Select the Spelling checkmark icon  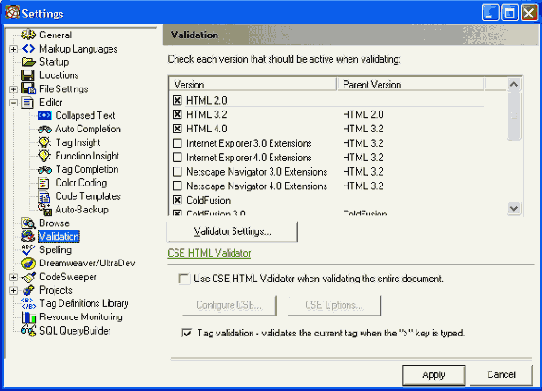click(x=28, y=250)
